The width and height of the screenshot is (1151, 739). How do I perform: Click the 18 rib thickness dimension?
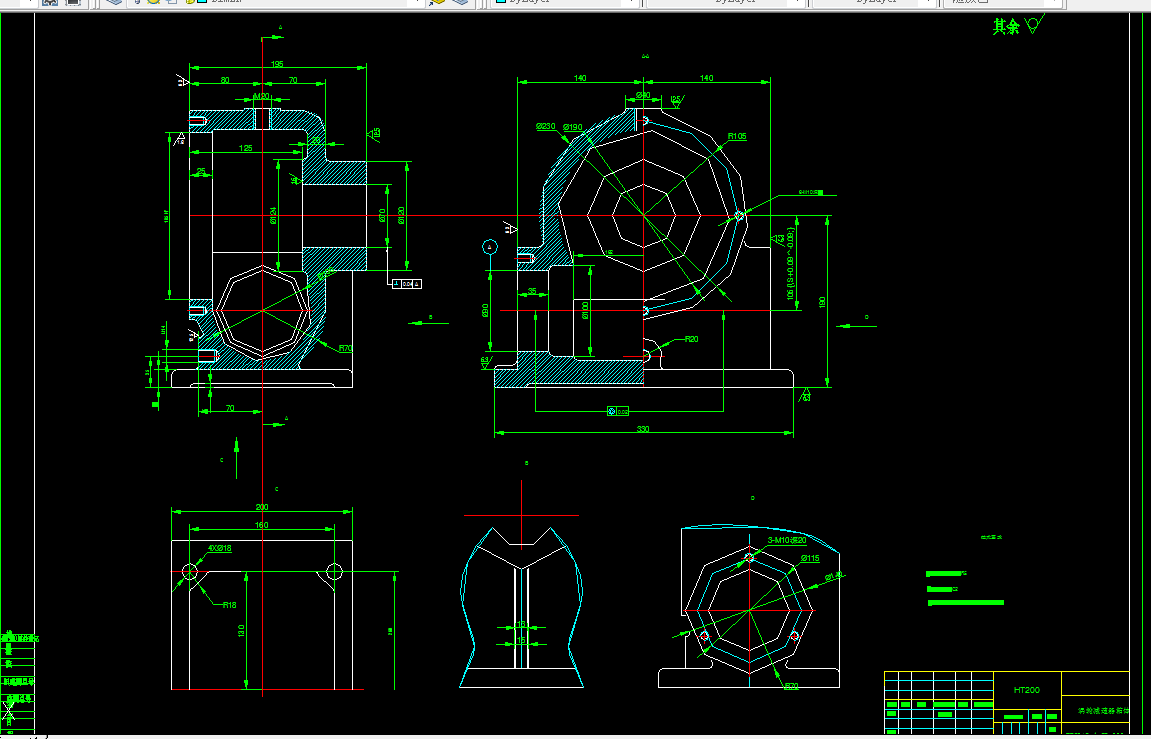coord(522,625)
